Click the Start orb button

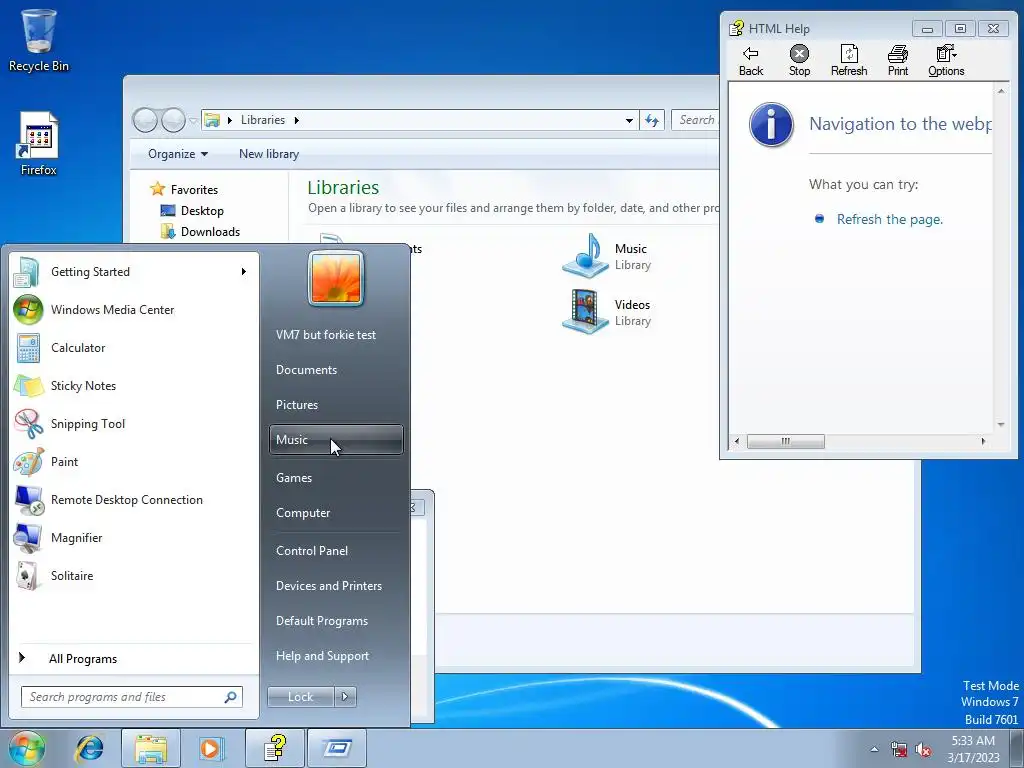[27, 748]
